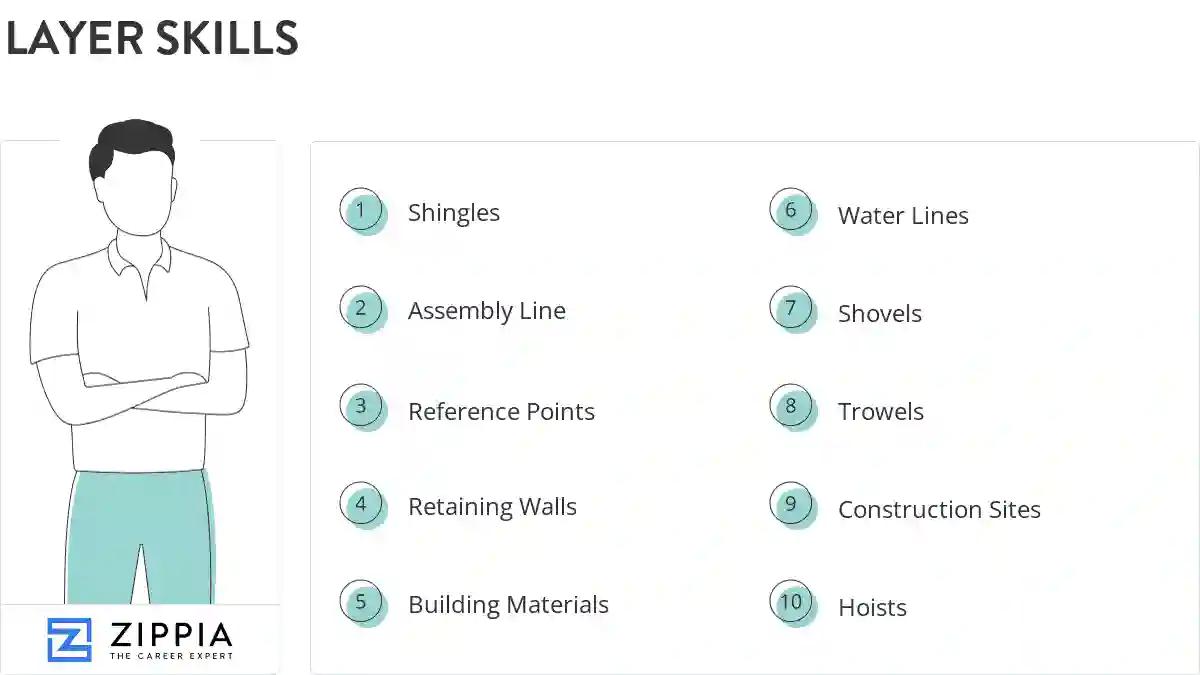Screen dimensions: 1200x675
Task: Click the number 3 circle badge
Action: pos(361,408)
